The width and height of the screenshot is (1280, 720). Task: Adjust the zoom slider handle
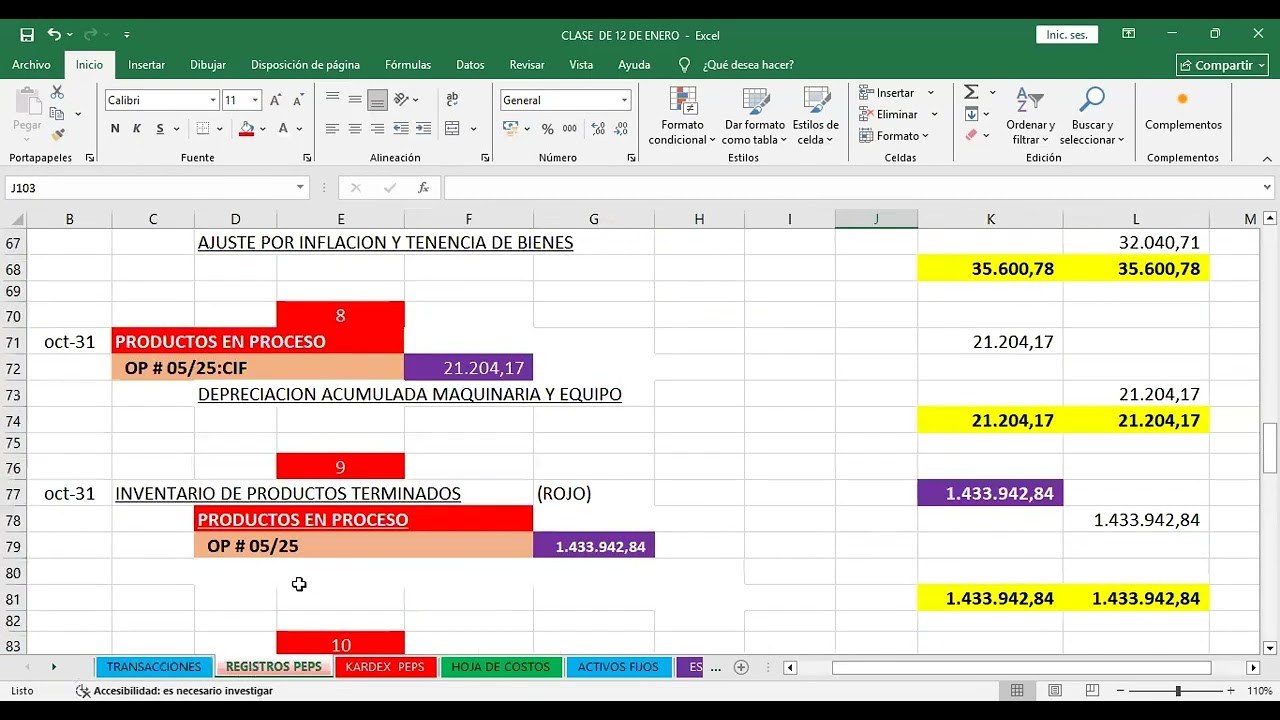pos(1178,691)
